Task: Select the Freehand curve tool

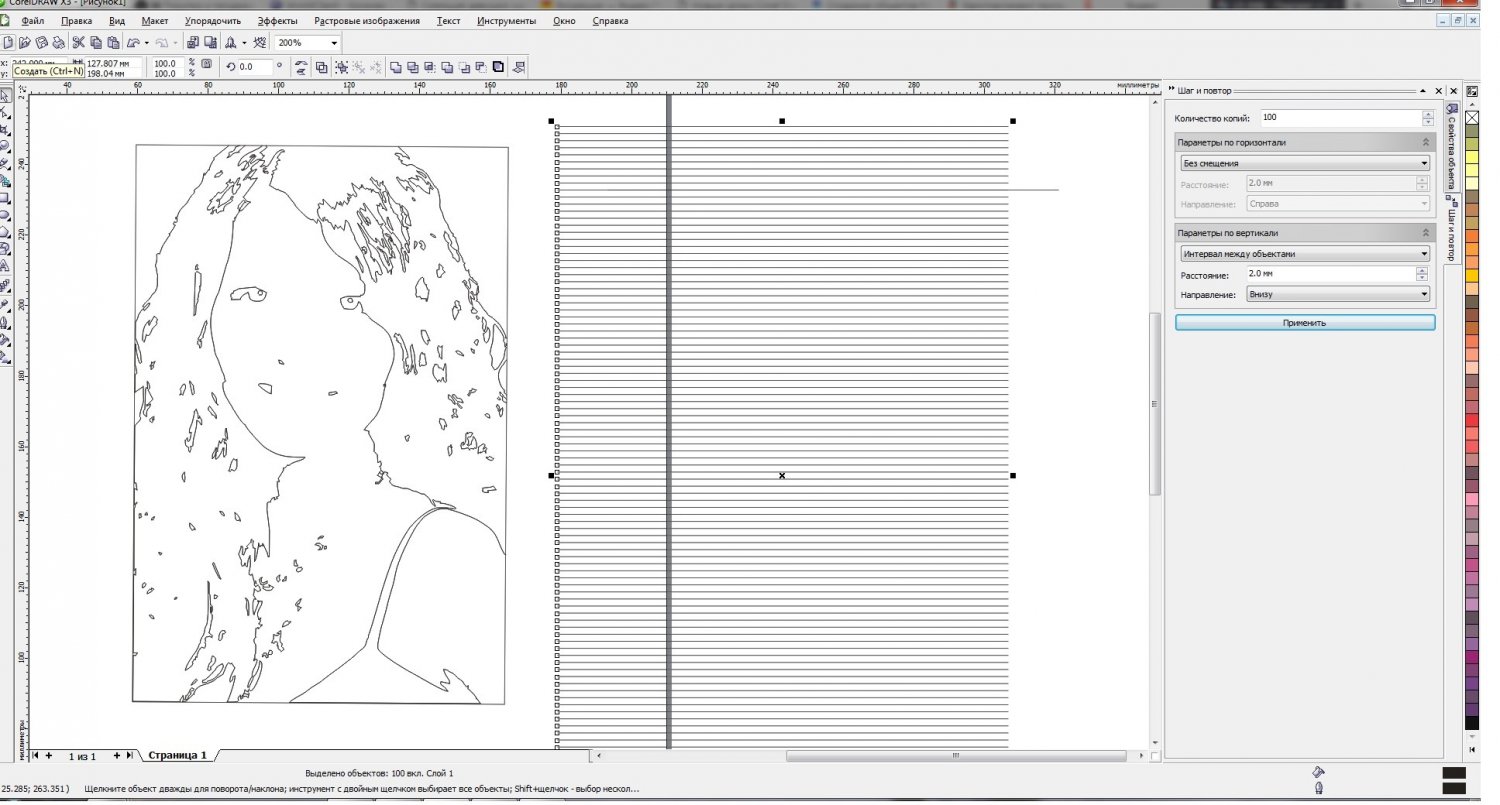Action: pos(7,163)
